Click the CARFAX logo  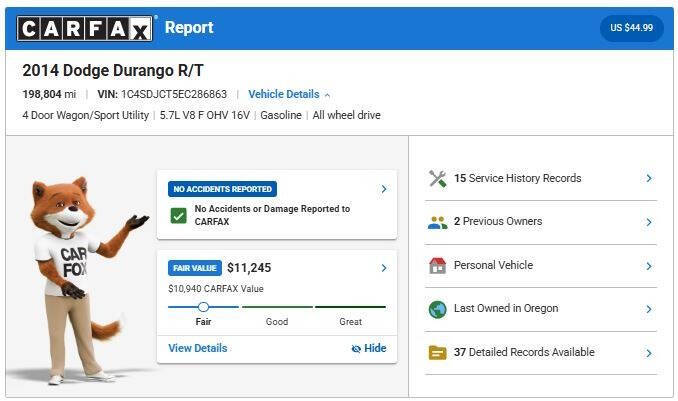pyautogui.click(x=85, y=29)
